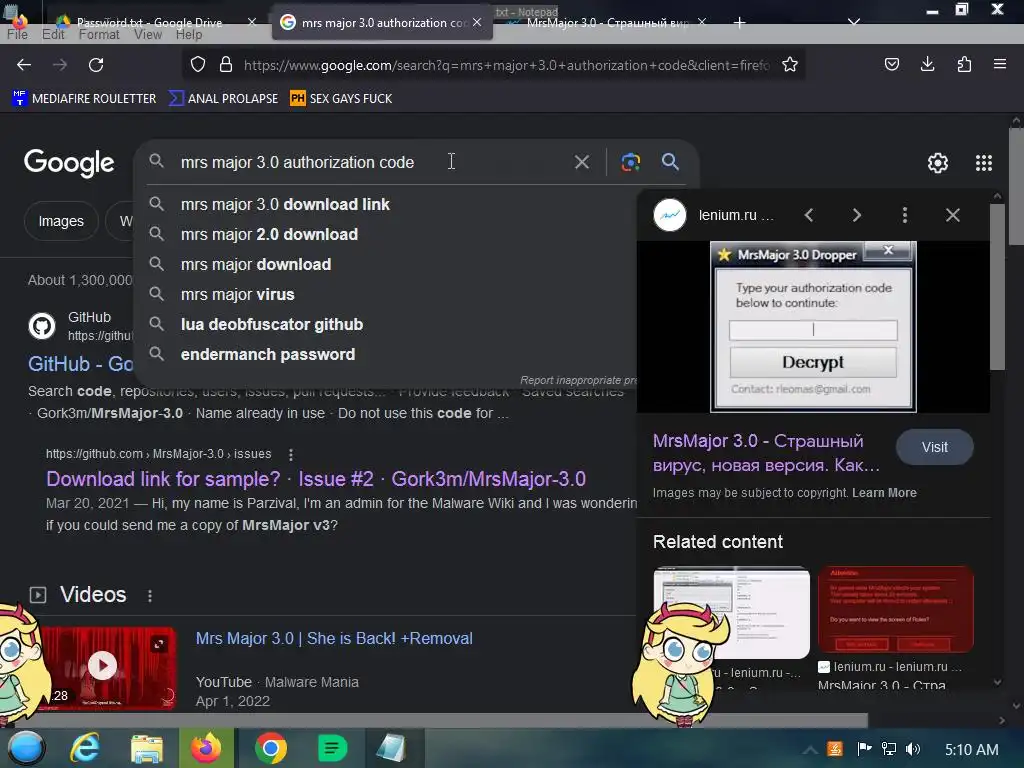Switch to MrsMajor 3.0 Страшный вирус tab
This screenshot has width=1024, height=768.
coord(607,23)
